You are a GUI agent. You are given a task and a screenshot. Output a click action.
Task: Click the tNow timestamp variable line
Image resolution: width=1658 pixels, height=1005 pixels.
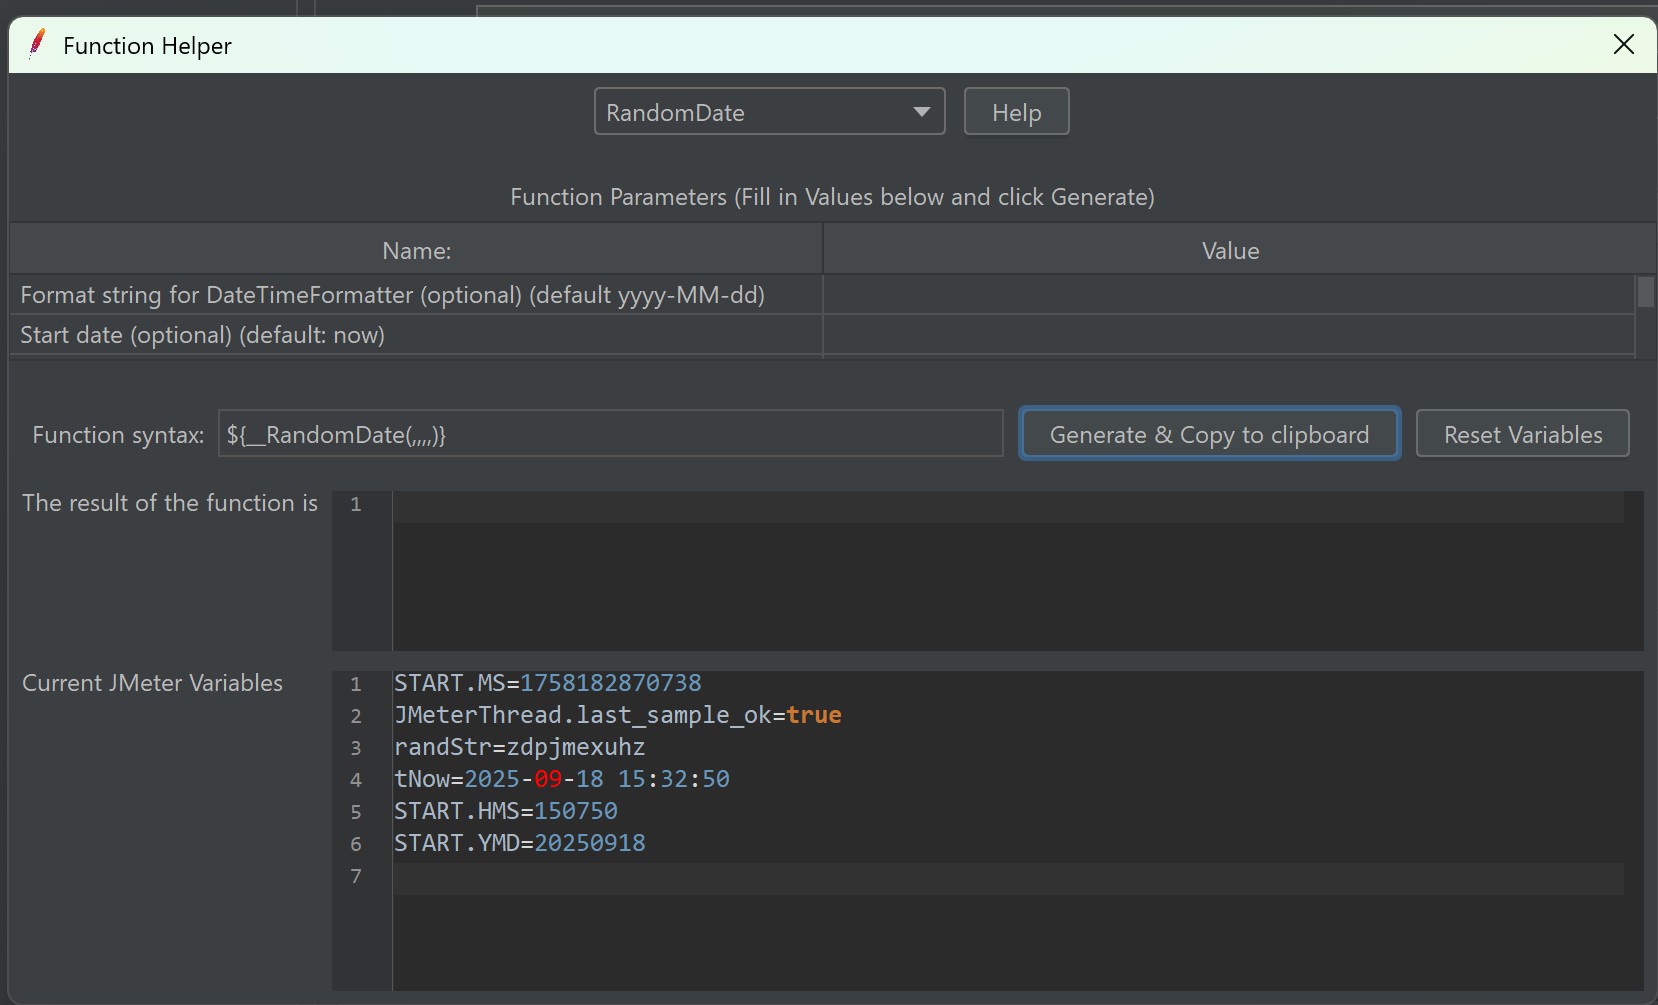click(x=561, y=779)
